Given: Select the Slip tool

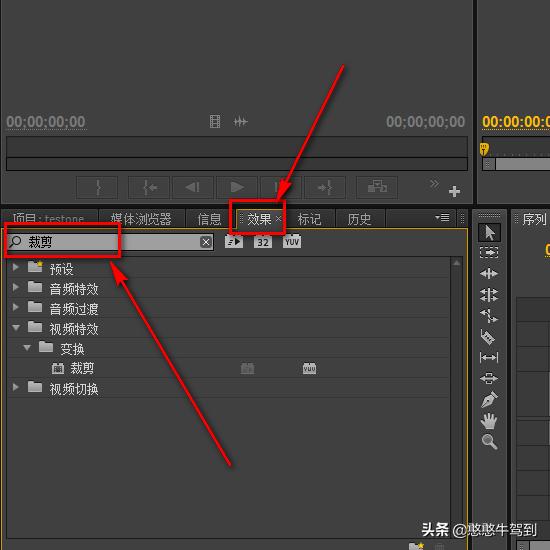Looking at the screenshot, I should click(489, 358).
